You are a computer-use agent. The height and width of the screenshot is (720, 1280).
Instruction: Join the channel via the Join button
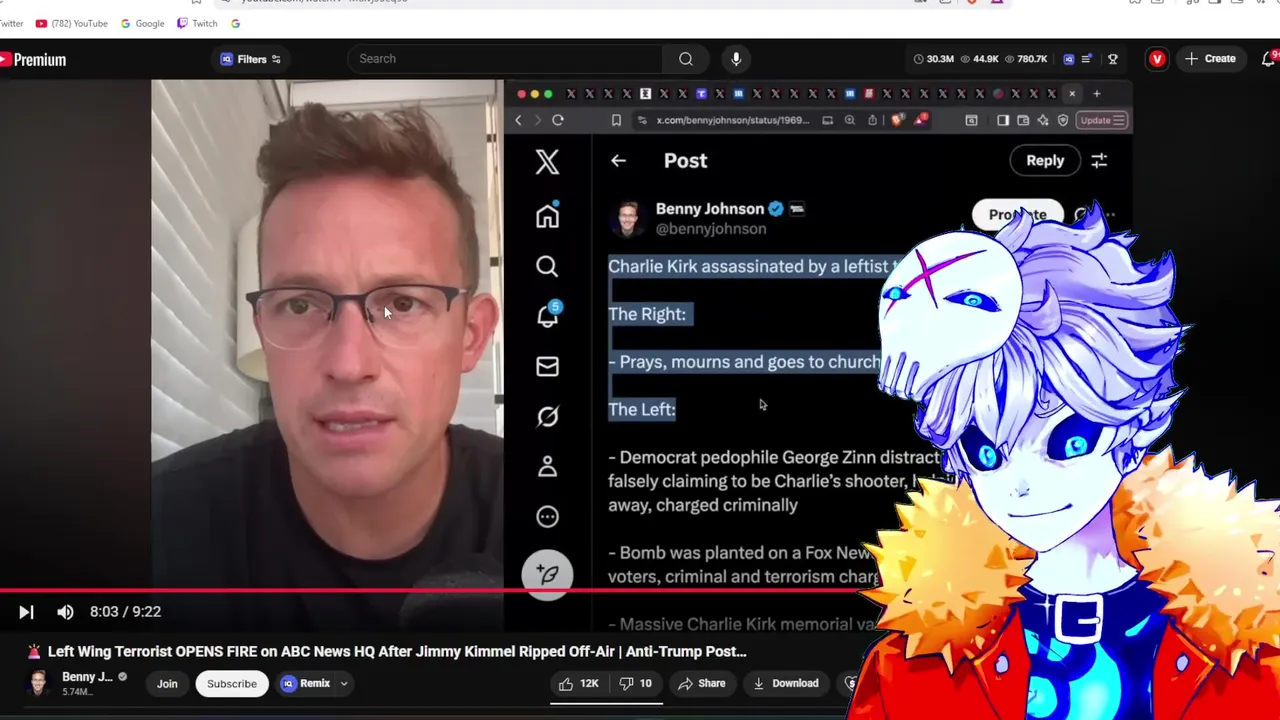(167, 684)
